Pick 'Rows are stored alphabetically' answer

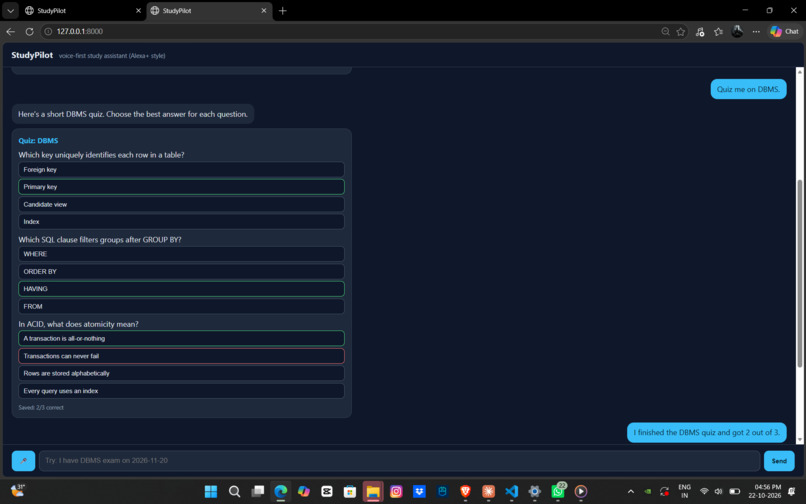(x=181, y=373)
